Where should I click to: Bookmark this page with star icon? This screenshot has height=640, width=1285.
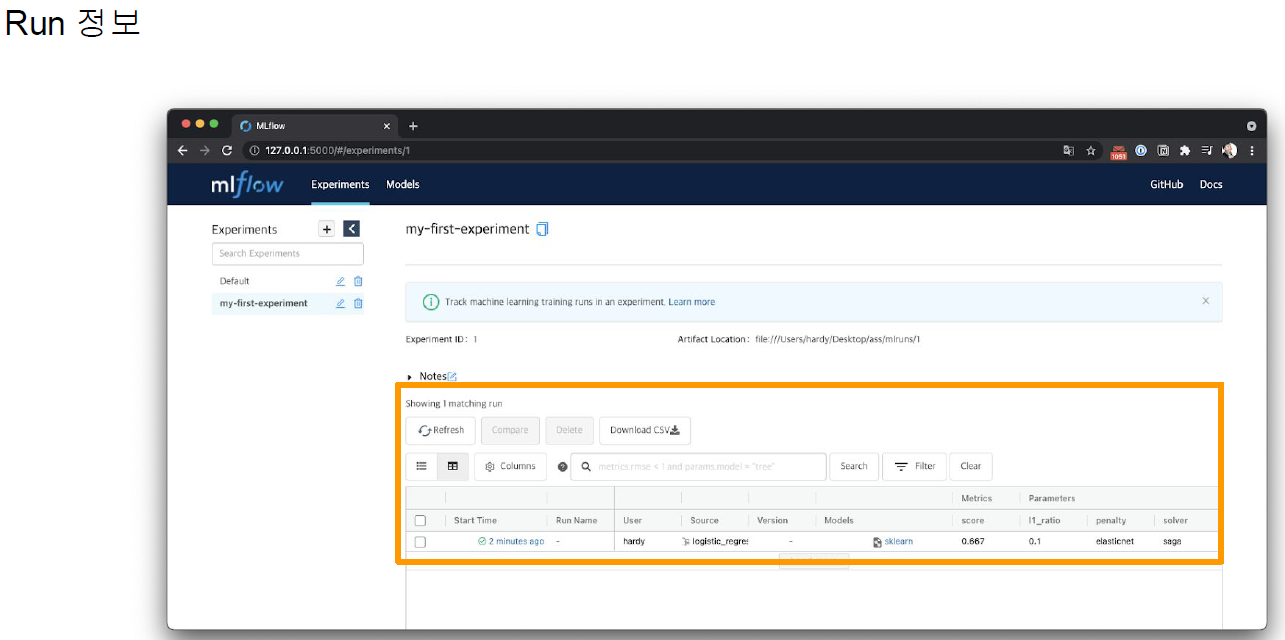(1091, 151)
